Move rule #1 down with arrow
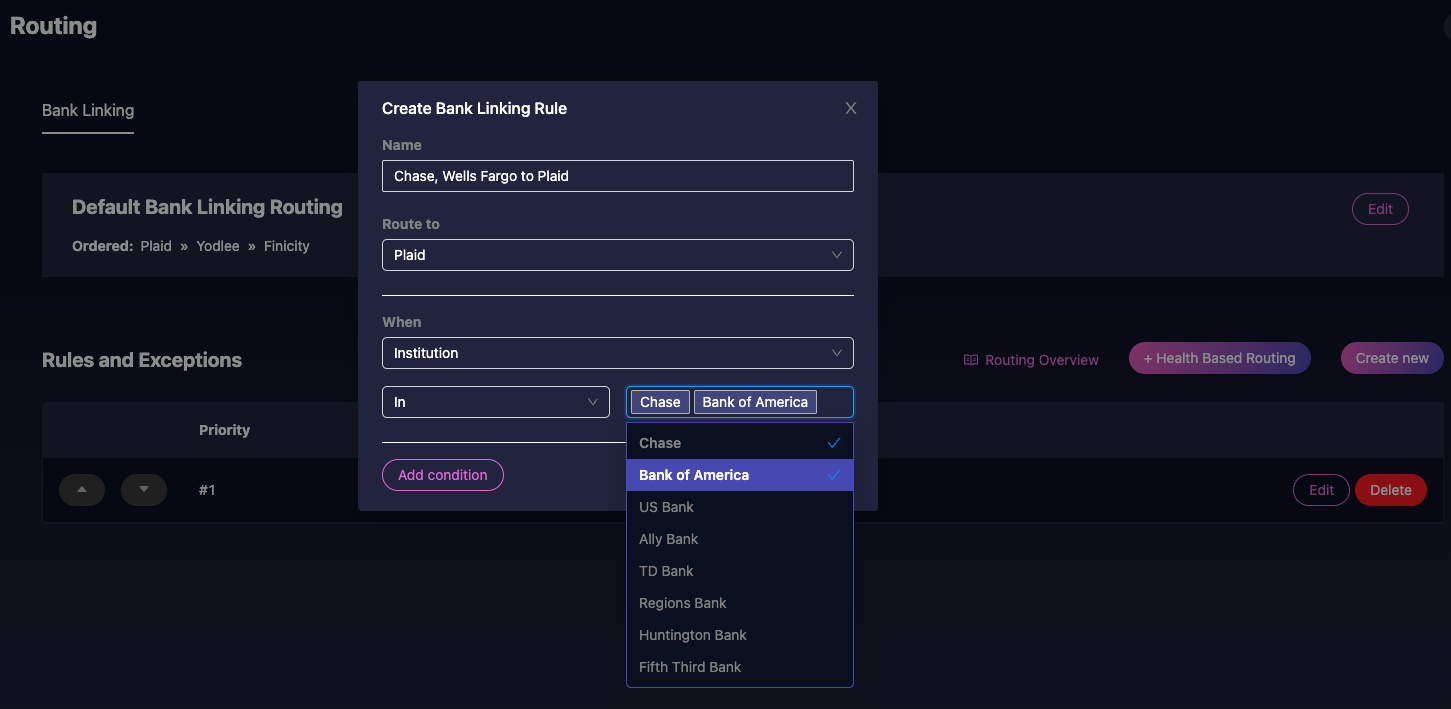1451x709 pixels. click(144, 490)
